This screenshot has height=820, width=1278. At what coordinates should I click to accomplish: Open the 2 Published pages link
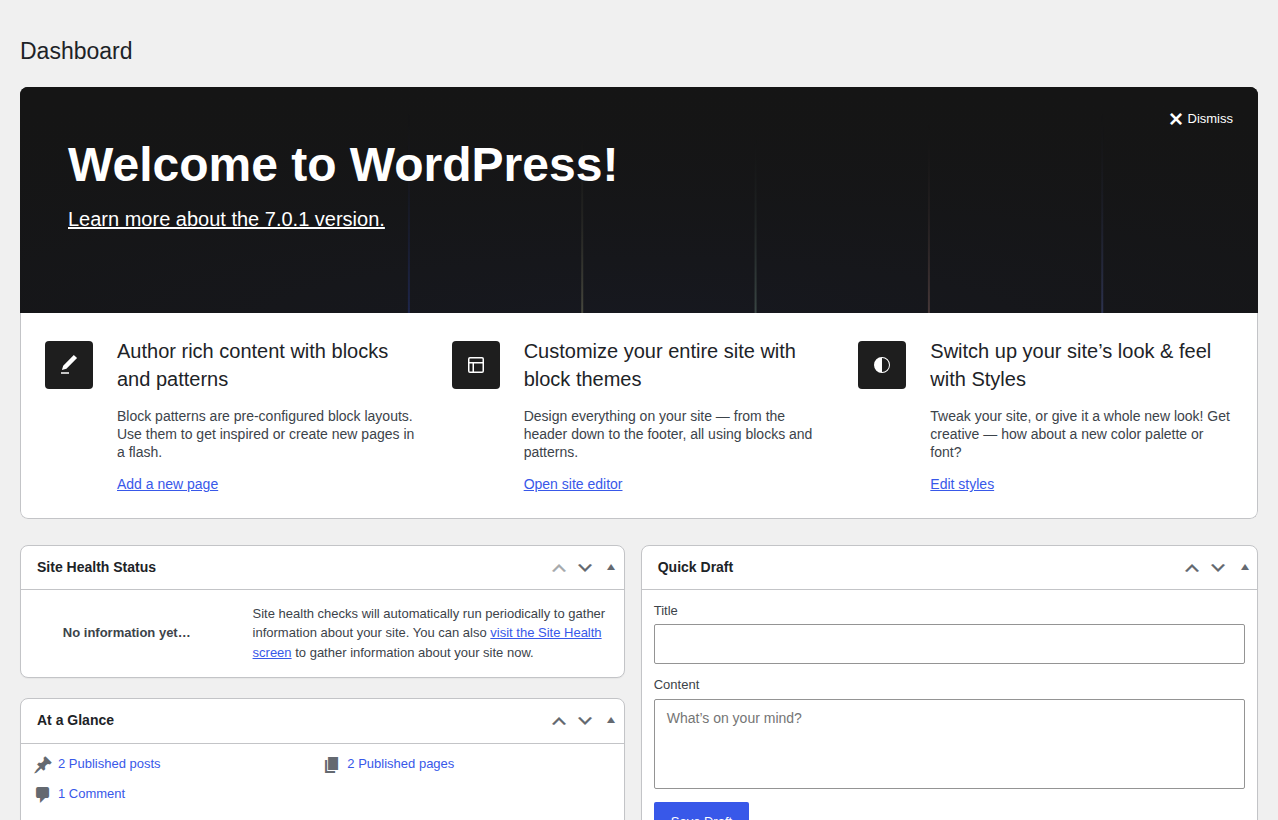(401, 764)
